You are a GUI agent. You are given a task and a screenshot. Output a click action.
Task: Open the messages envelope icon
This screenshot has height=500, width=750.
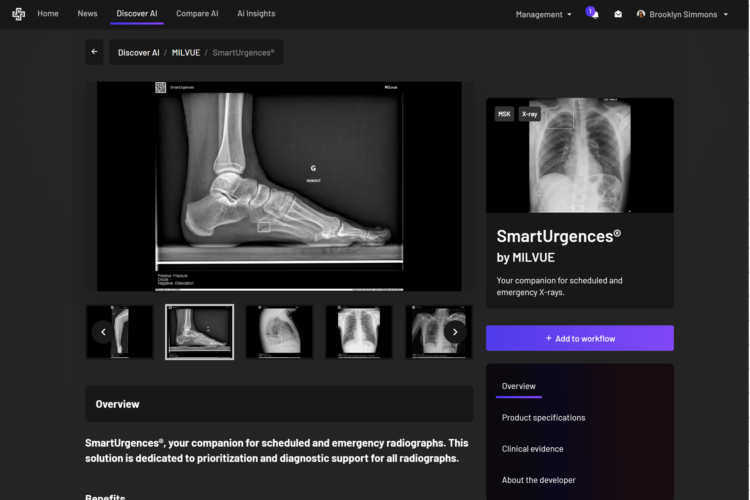point(618,14)
